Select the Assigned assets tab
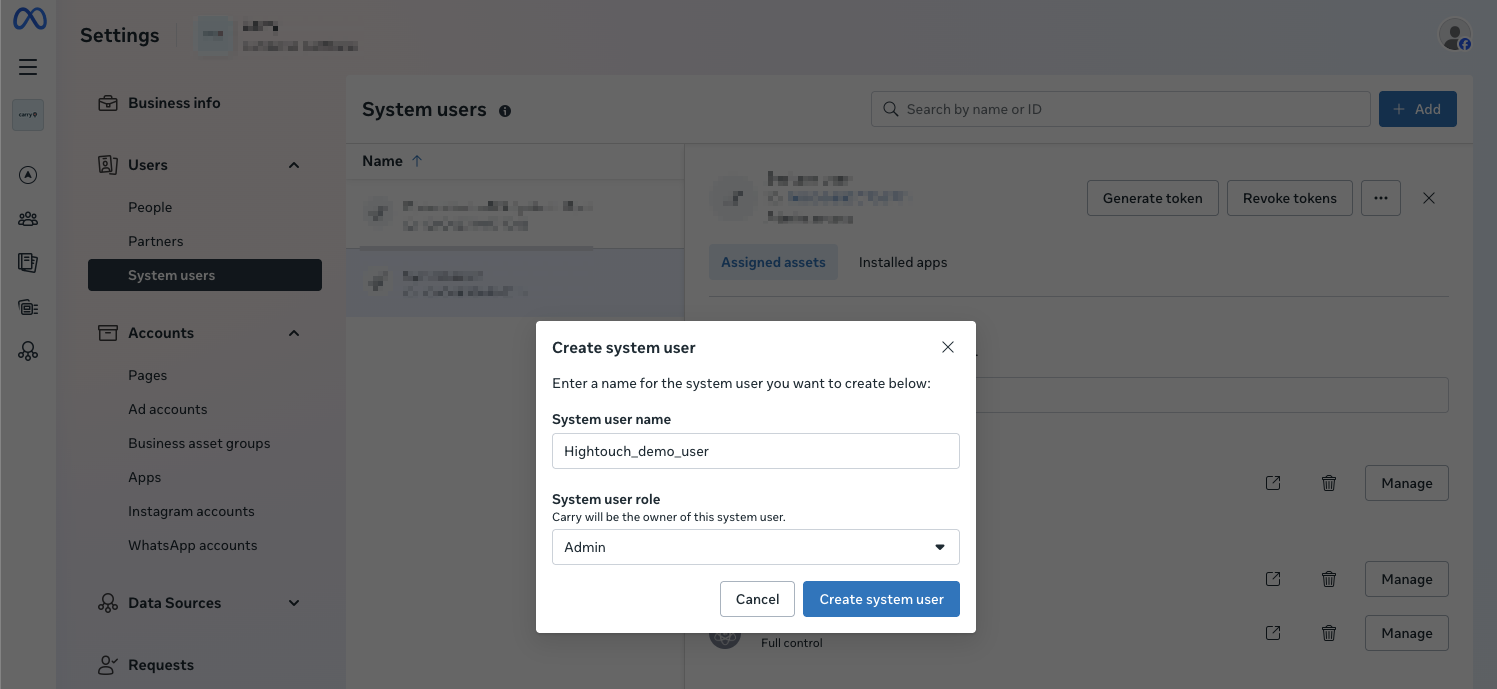The height and width of the screenshot is (689, 1497). point(773,262)
